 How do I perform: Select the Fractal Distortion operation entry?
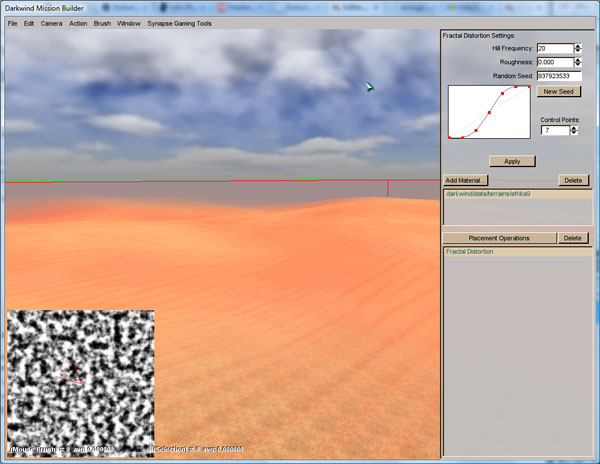coord(470,251)
